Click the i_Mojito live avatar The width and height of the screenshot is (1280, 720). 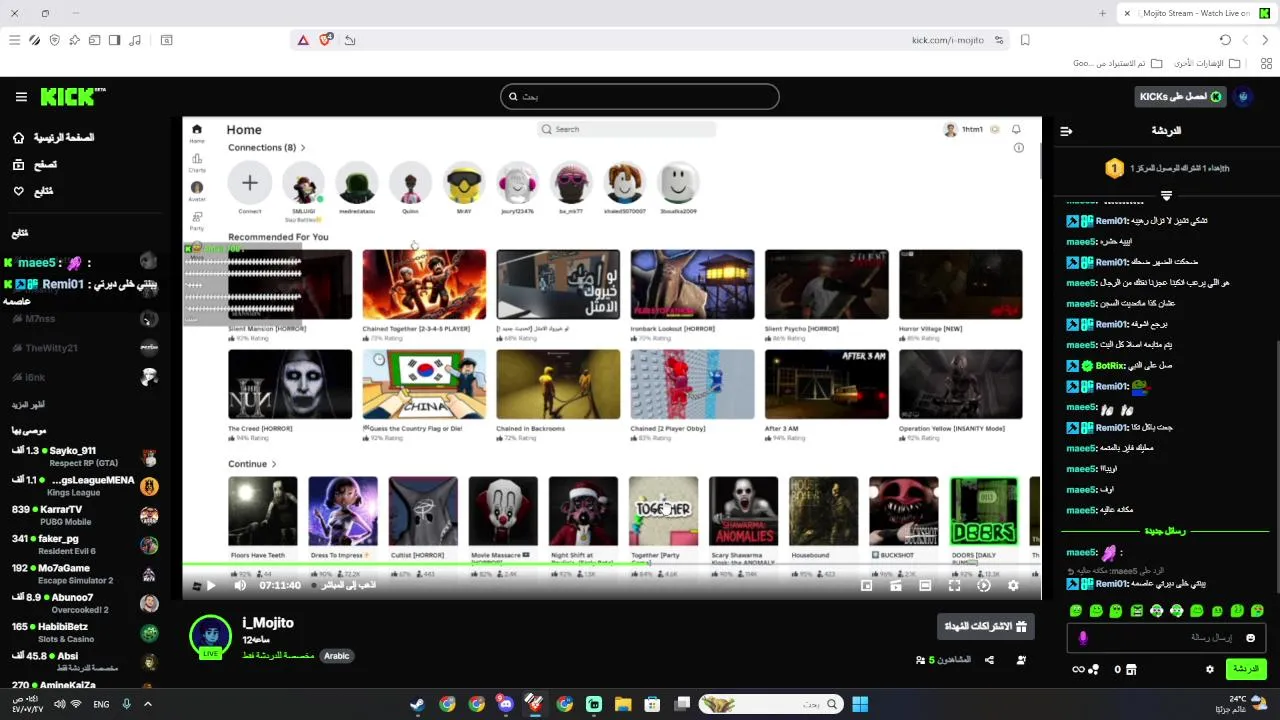[210, 637]
